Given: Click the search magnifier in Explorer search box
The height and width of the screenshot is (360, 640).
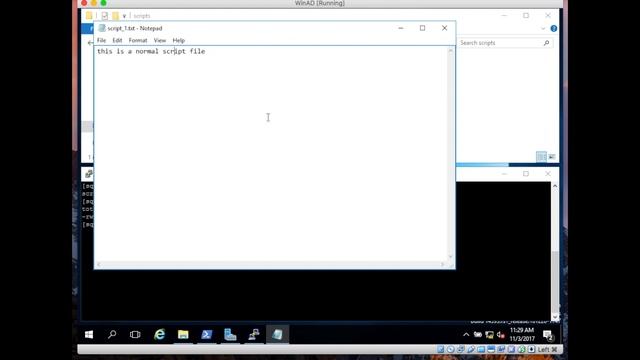Looking at the screenshot, I should click(547, 43).
